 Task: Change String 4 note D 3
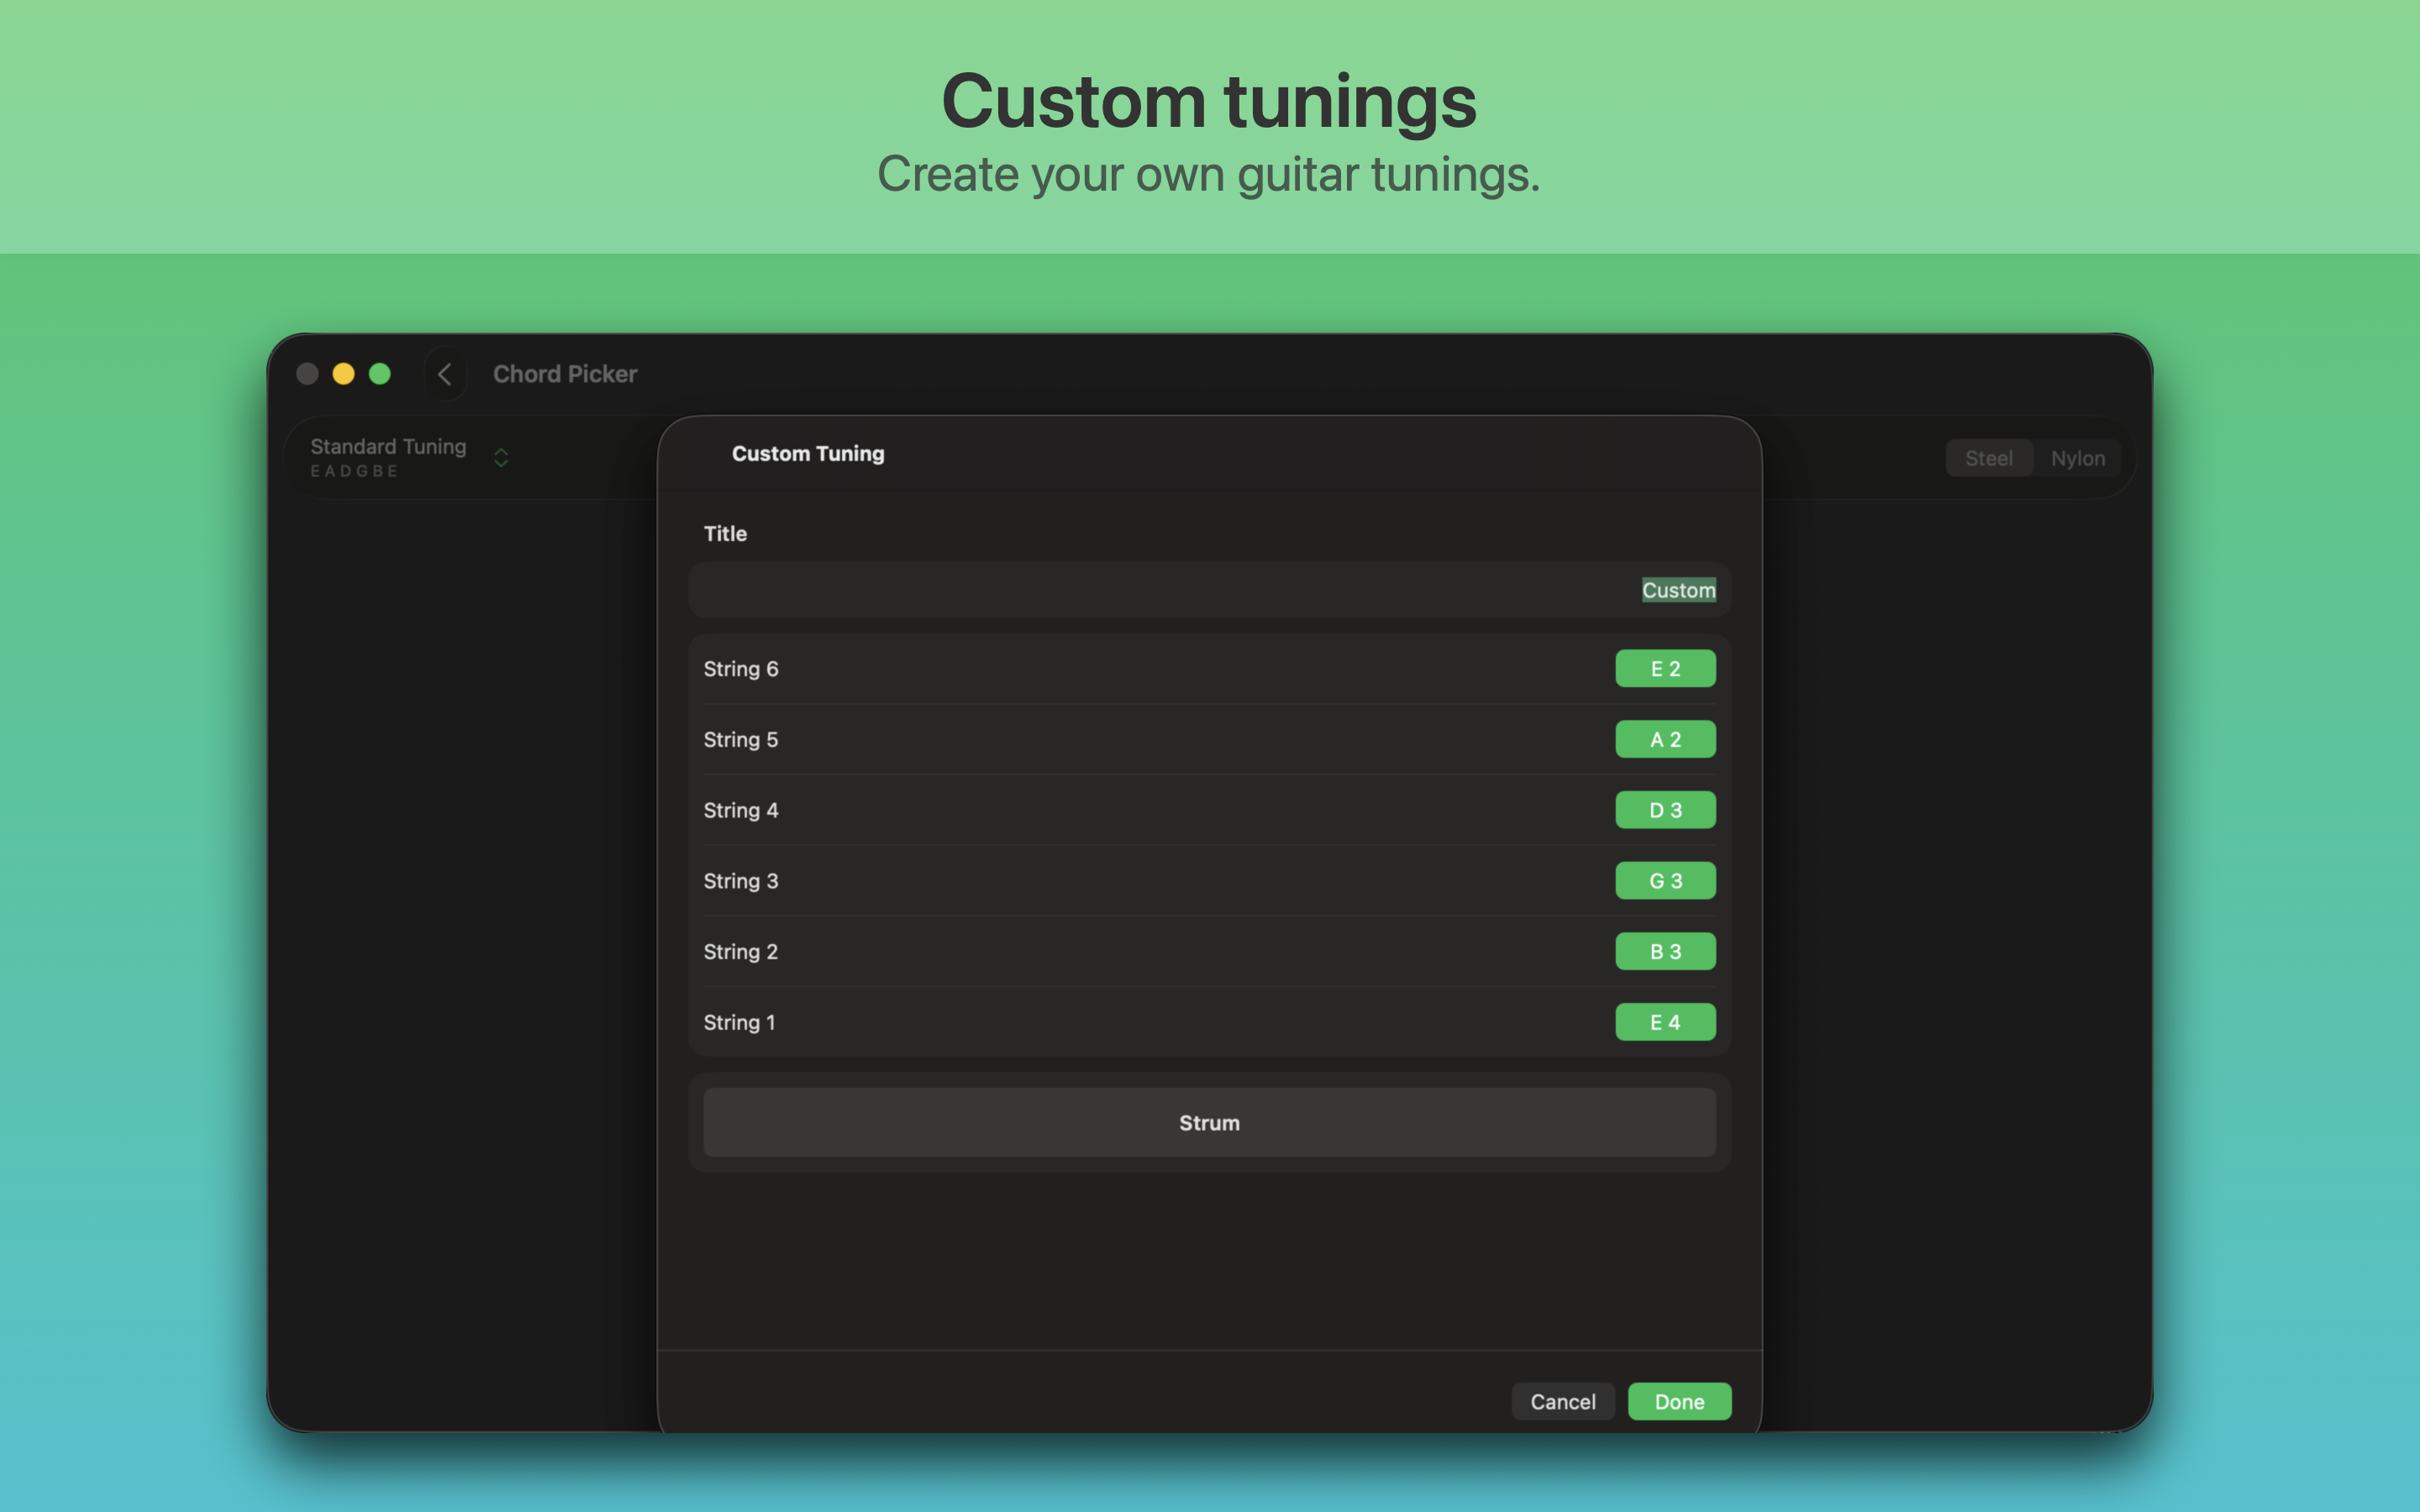point(1665,810)
